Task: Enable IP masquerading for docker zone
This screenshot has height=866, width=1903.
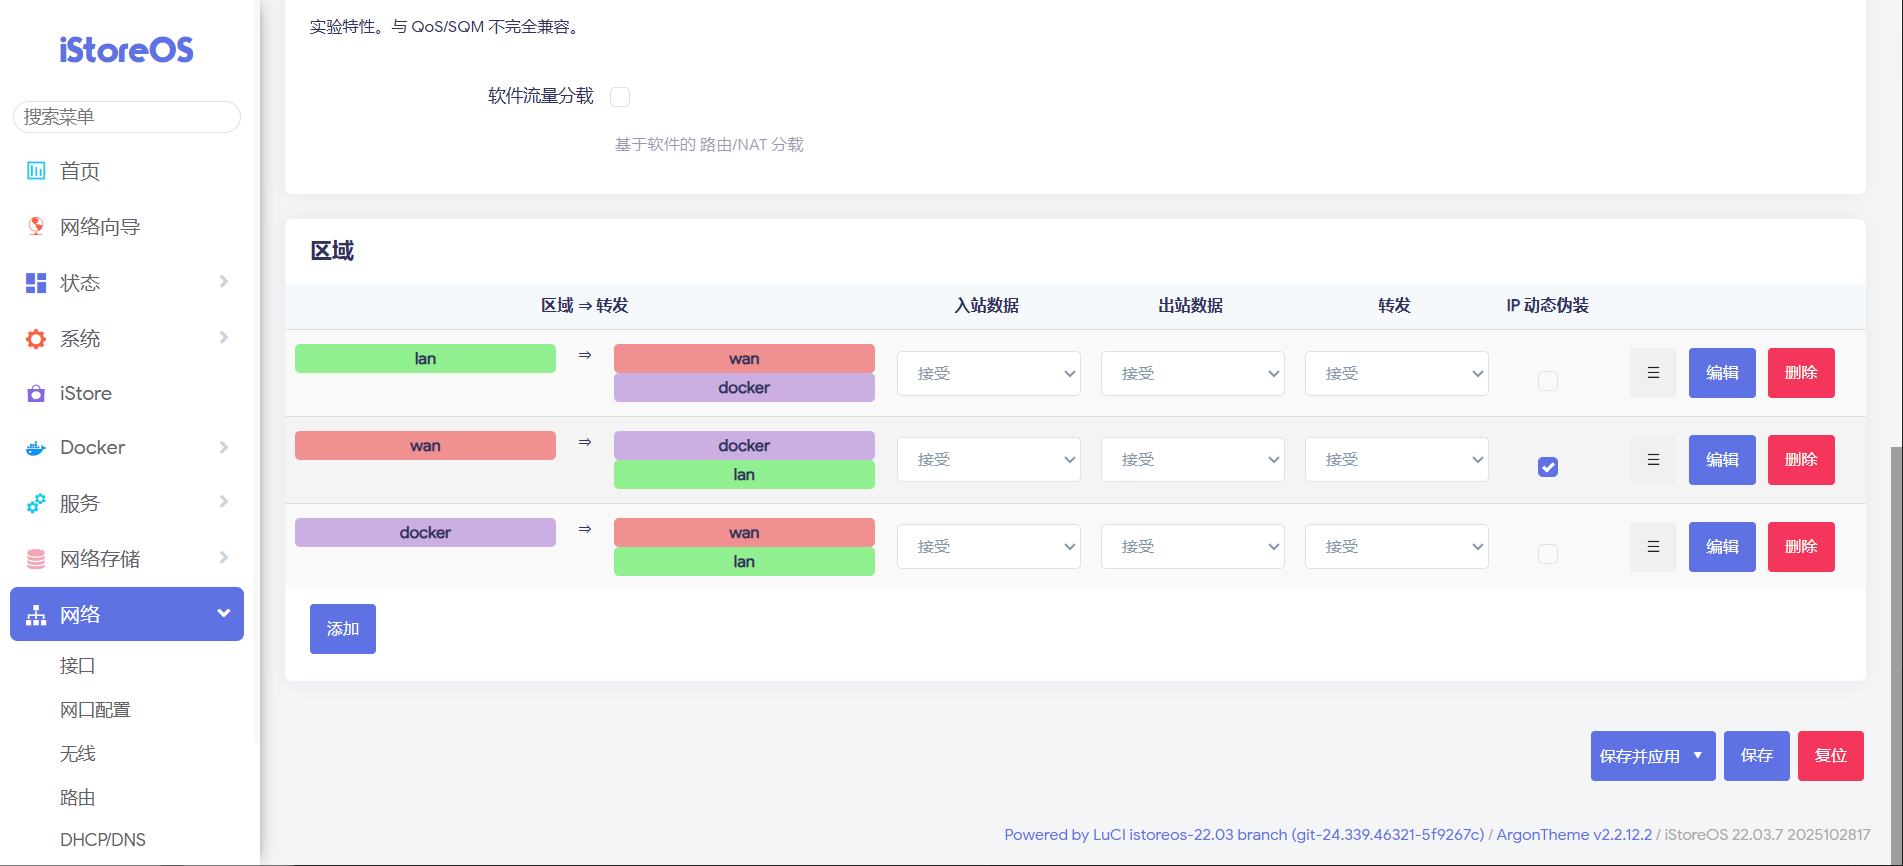Action: pyautogui.click(x=1548, y=554)
